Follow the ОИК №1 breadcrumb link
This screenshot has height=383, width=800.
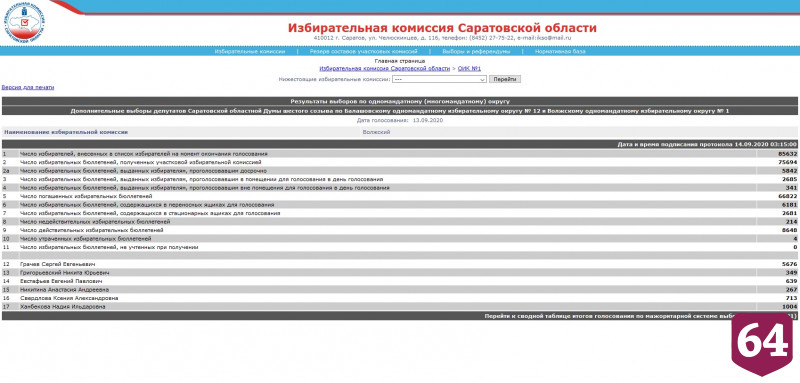(469, 68)
